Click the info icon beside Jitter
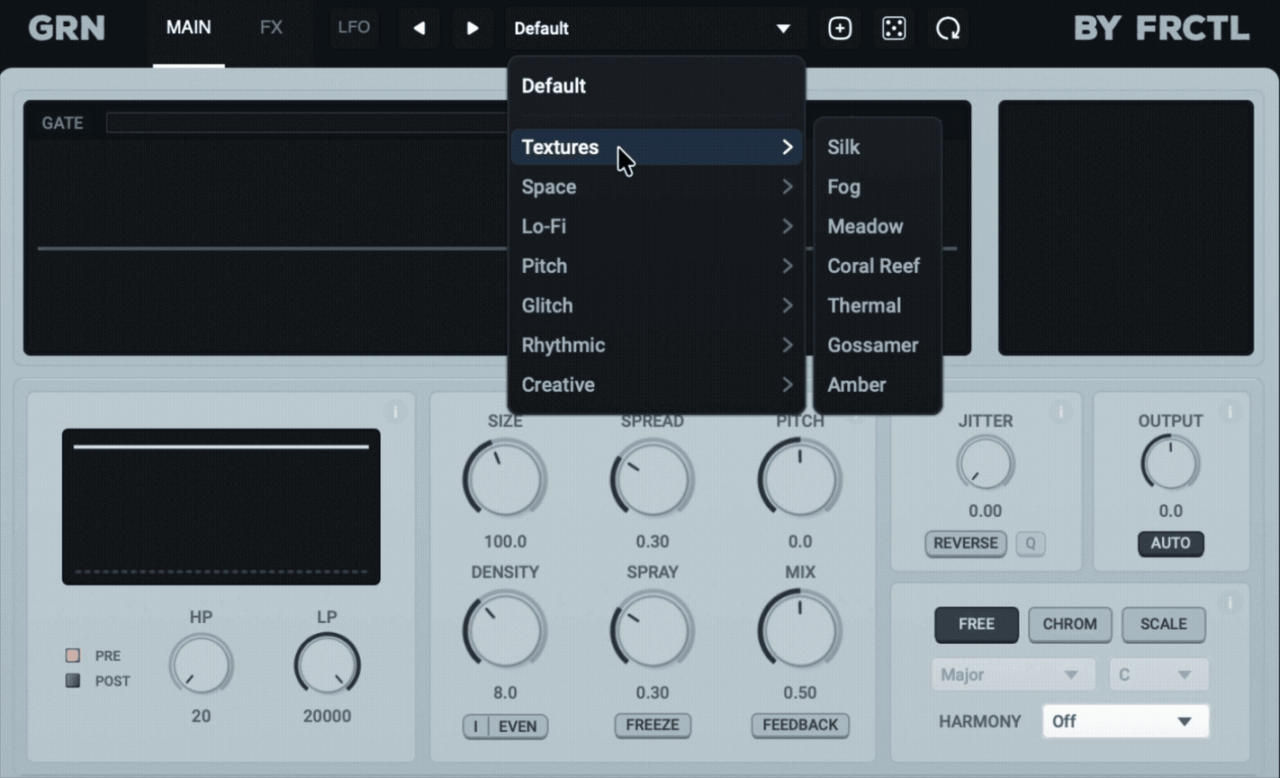Viewport: 1280px width, 778px height. (x=1061, y=411)
